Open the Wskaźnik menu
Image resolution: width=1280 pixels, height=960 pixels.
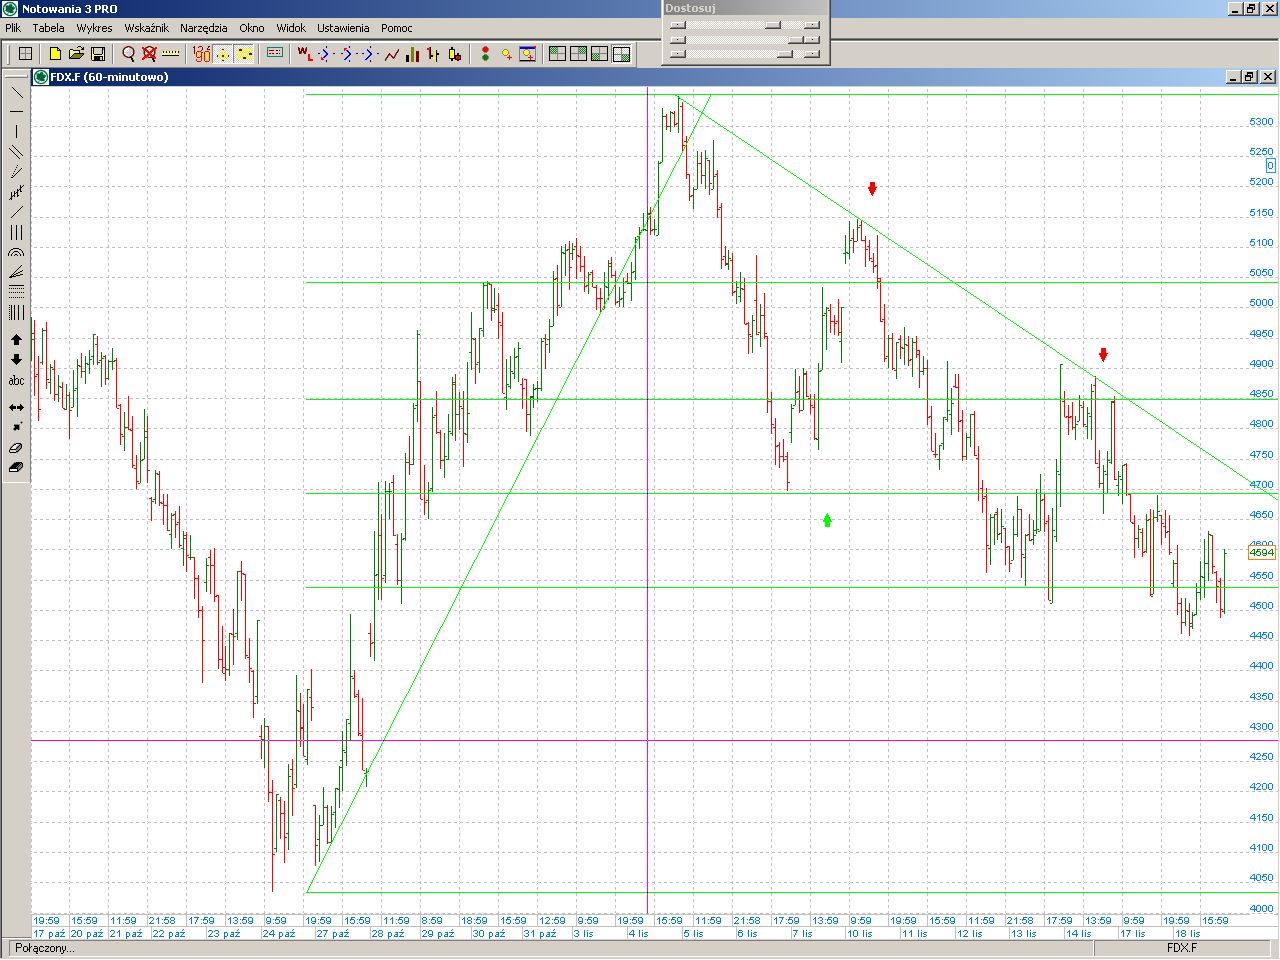146,28
